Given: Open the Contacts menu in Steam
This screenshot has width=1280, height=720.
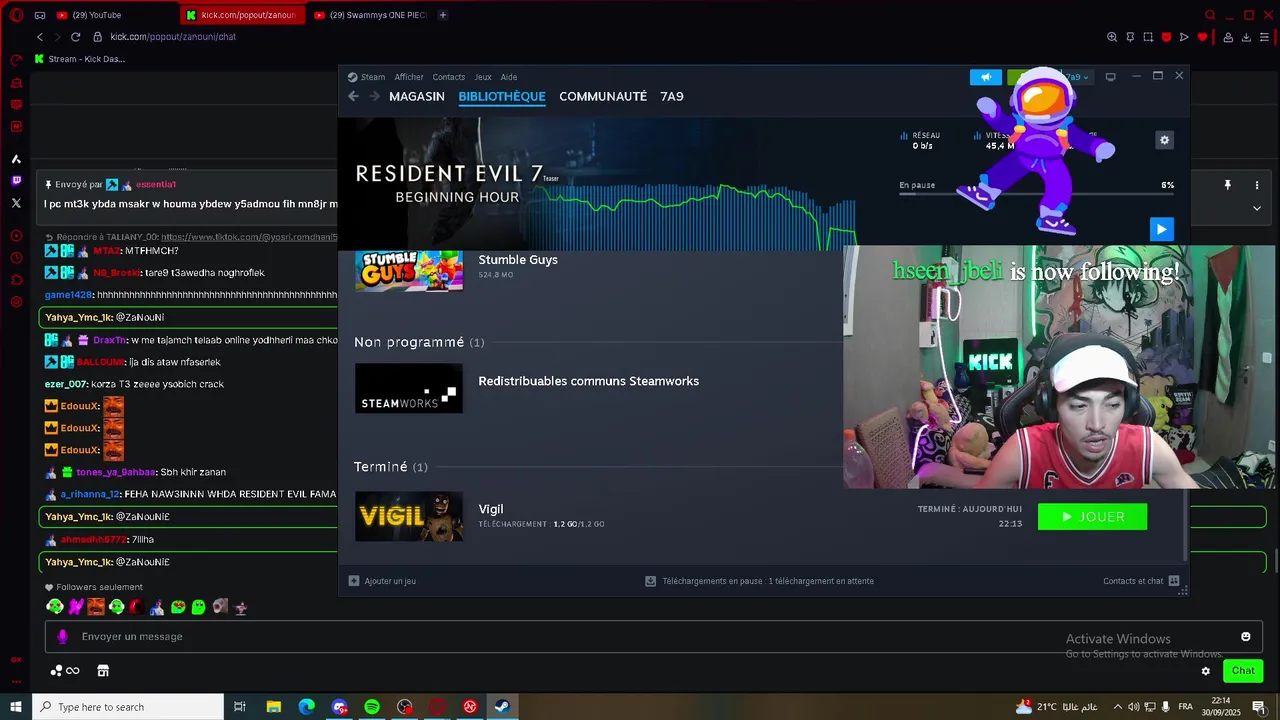Looking at the screenshot, I should click(x=448, y=77).
